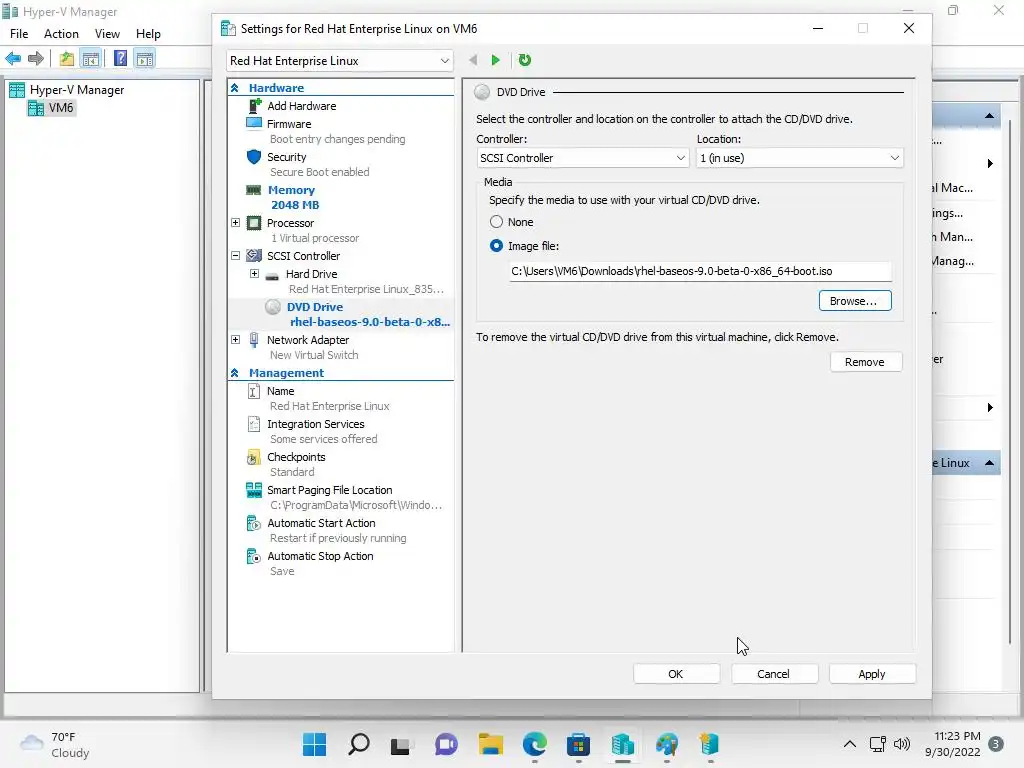This screenshot has width=1024, height=768.
Task: Click the Cancel button
Action: [774, 674]
